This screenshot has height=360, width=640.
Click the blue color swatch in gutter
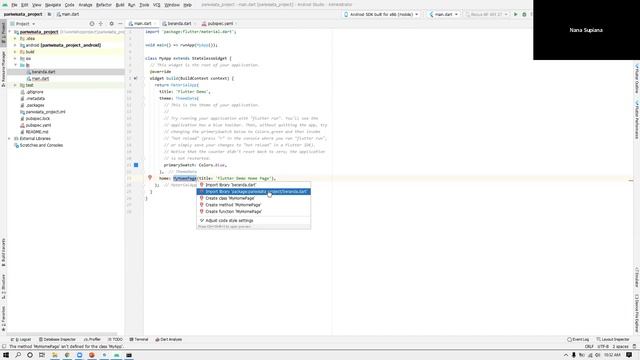click(x=136, y=165)
